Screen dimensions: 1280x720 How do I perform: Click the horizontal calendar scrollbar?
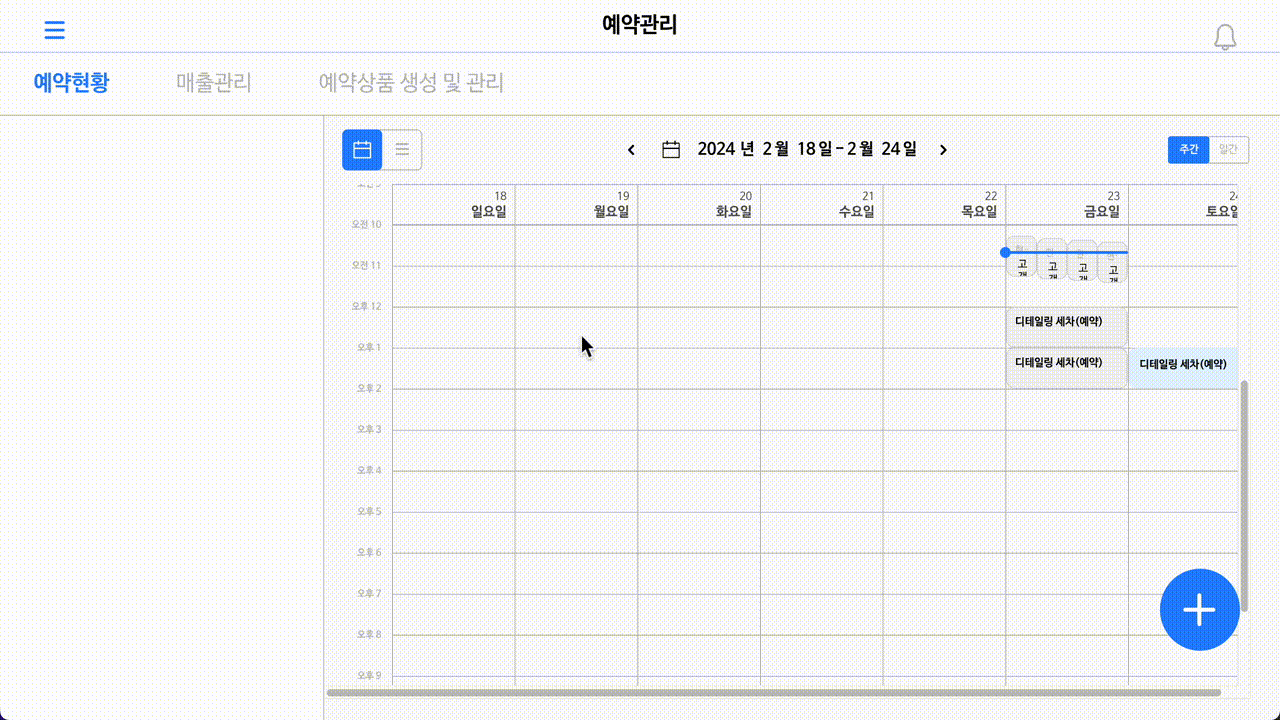[773, 692]
